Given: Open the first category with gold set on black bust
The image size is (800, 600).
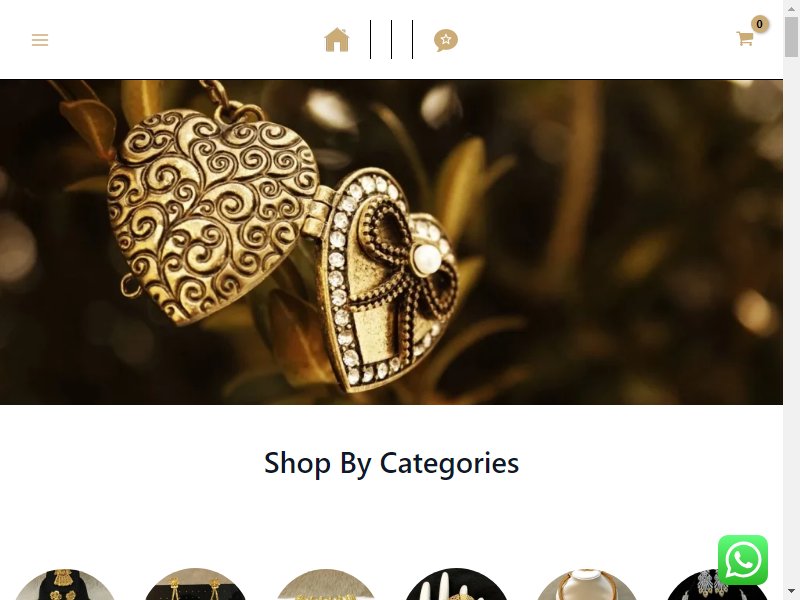Looking at the screenshot, I should click(64, 585).
